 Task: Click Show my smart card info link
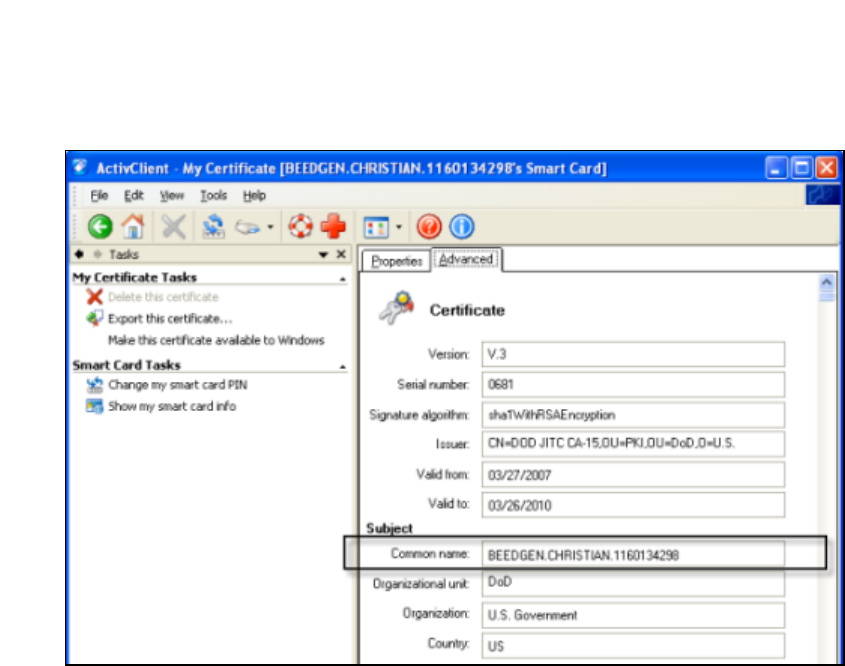172,406
